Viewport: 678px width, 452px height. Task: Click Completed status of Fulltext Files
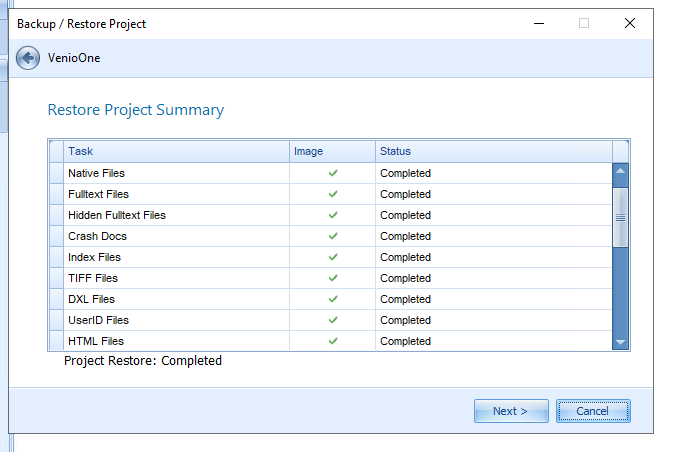[x=406, y=194]
